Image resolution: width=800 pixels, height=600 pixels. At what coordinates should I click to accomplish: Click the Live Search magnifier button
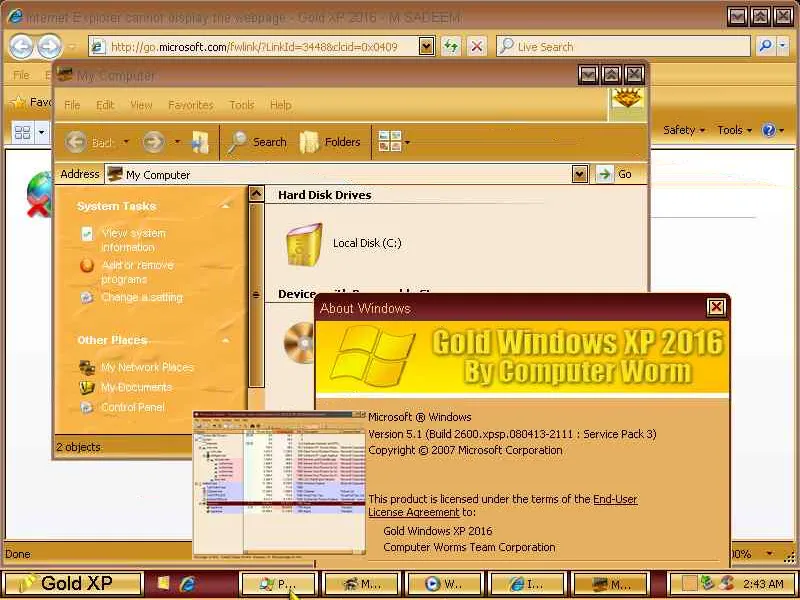765,46
